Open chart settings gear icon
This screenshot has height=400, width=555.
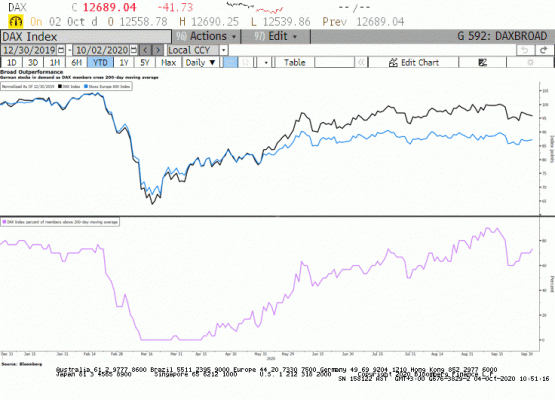[530, 63]
